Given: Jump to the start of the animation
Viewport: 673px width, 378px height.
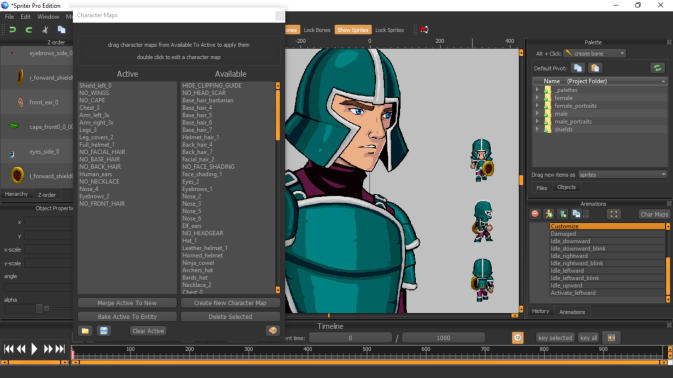Looking at the screenshot, I should pyautogui.click(x=9, y=349).
